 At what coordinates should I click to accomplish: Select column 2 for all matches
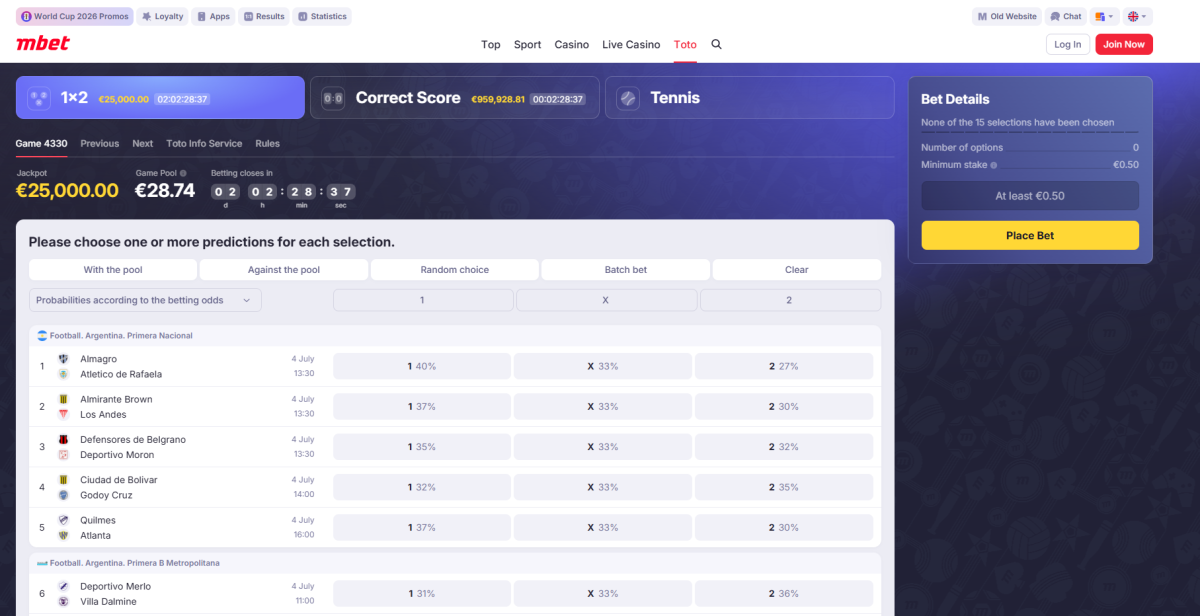tap(789, 300)
